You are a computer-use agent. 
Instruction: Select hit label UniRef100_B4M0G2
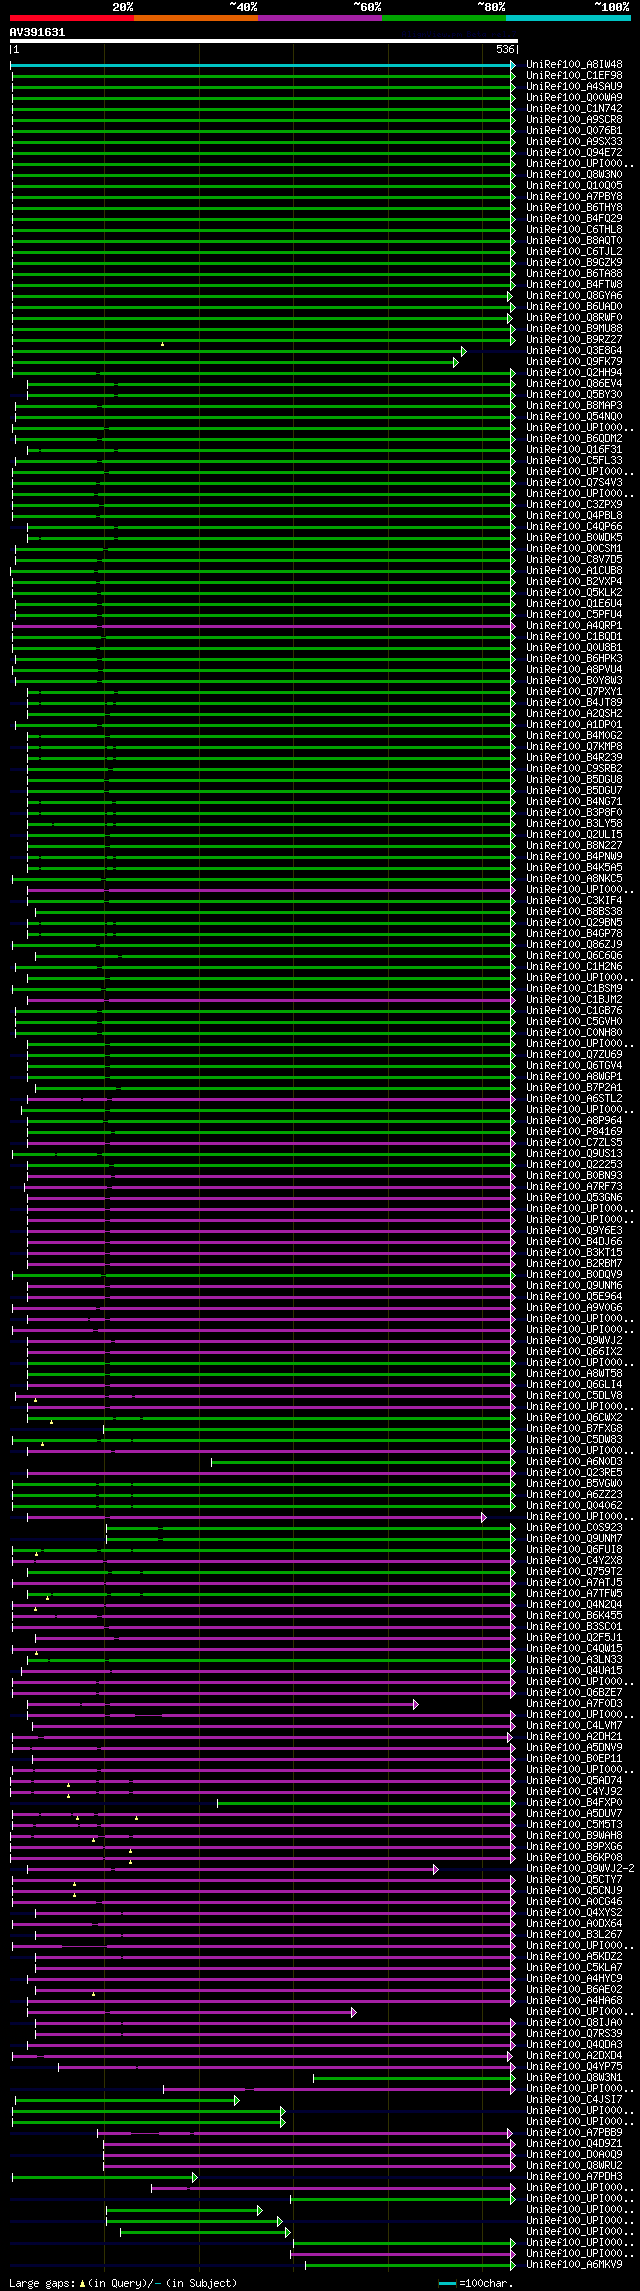574,736
